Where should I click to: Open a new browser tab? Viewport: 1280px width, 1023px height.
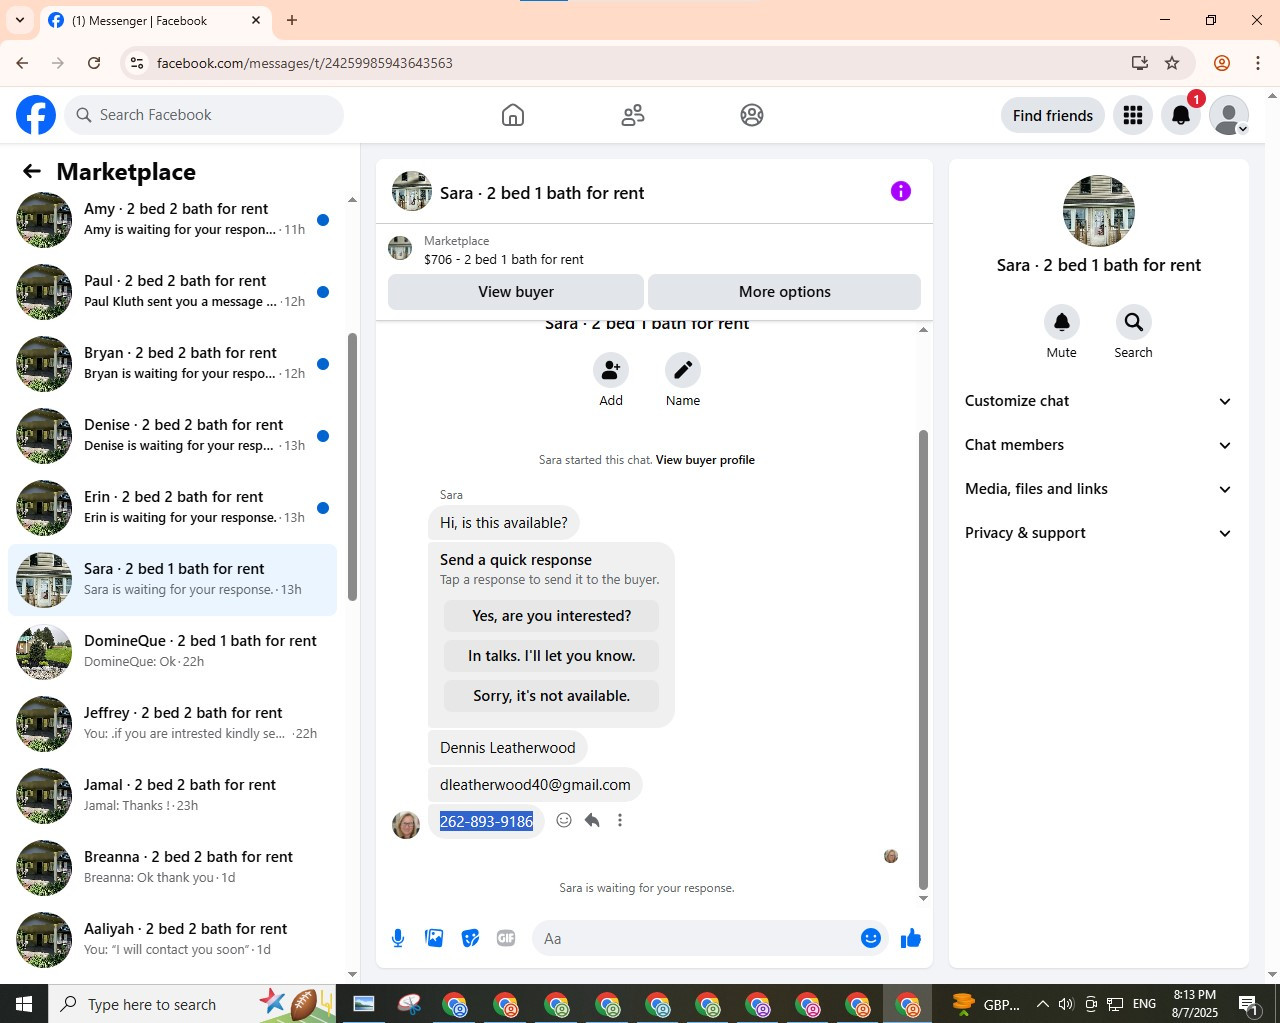pos(292,20)
